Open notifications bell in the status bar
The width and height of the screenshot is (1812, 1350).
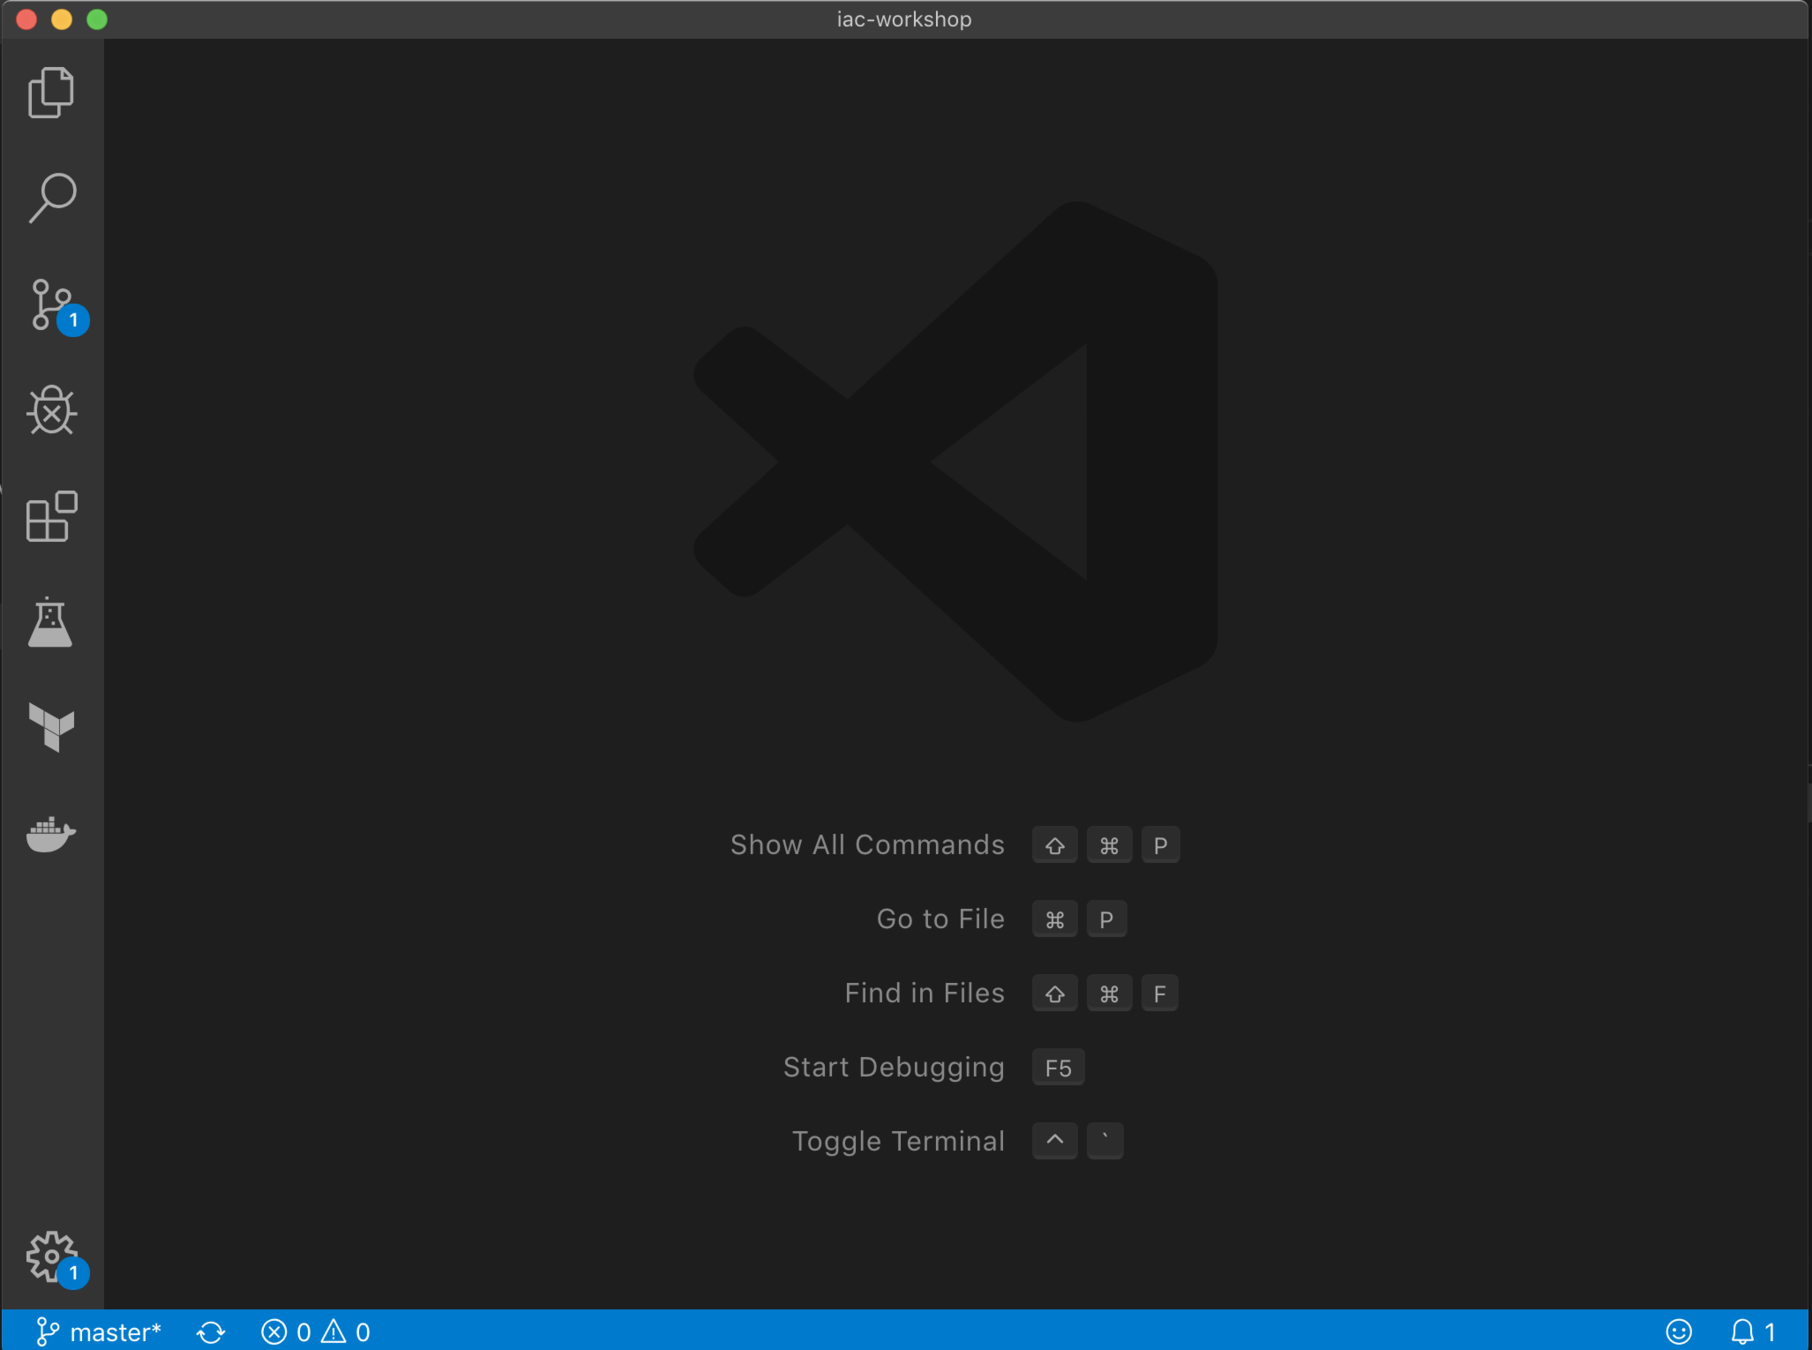(x=1752, y=1332)
